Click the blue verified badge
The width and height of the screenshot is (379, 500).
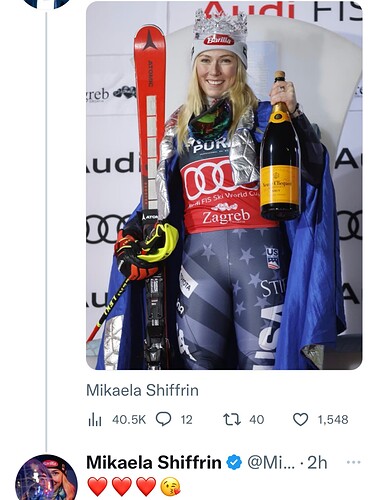tap(234, 463)
